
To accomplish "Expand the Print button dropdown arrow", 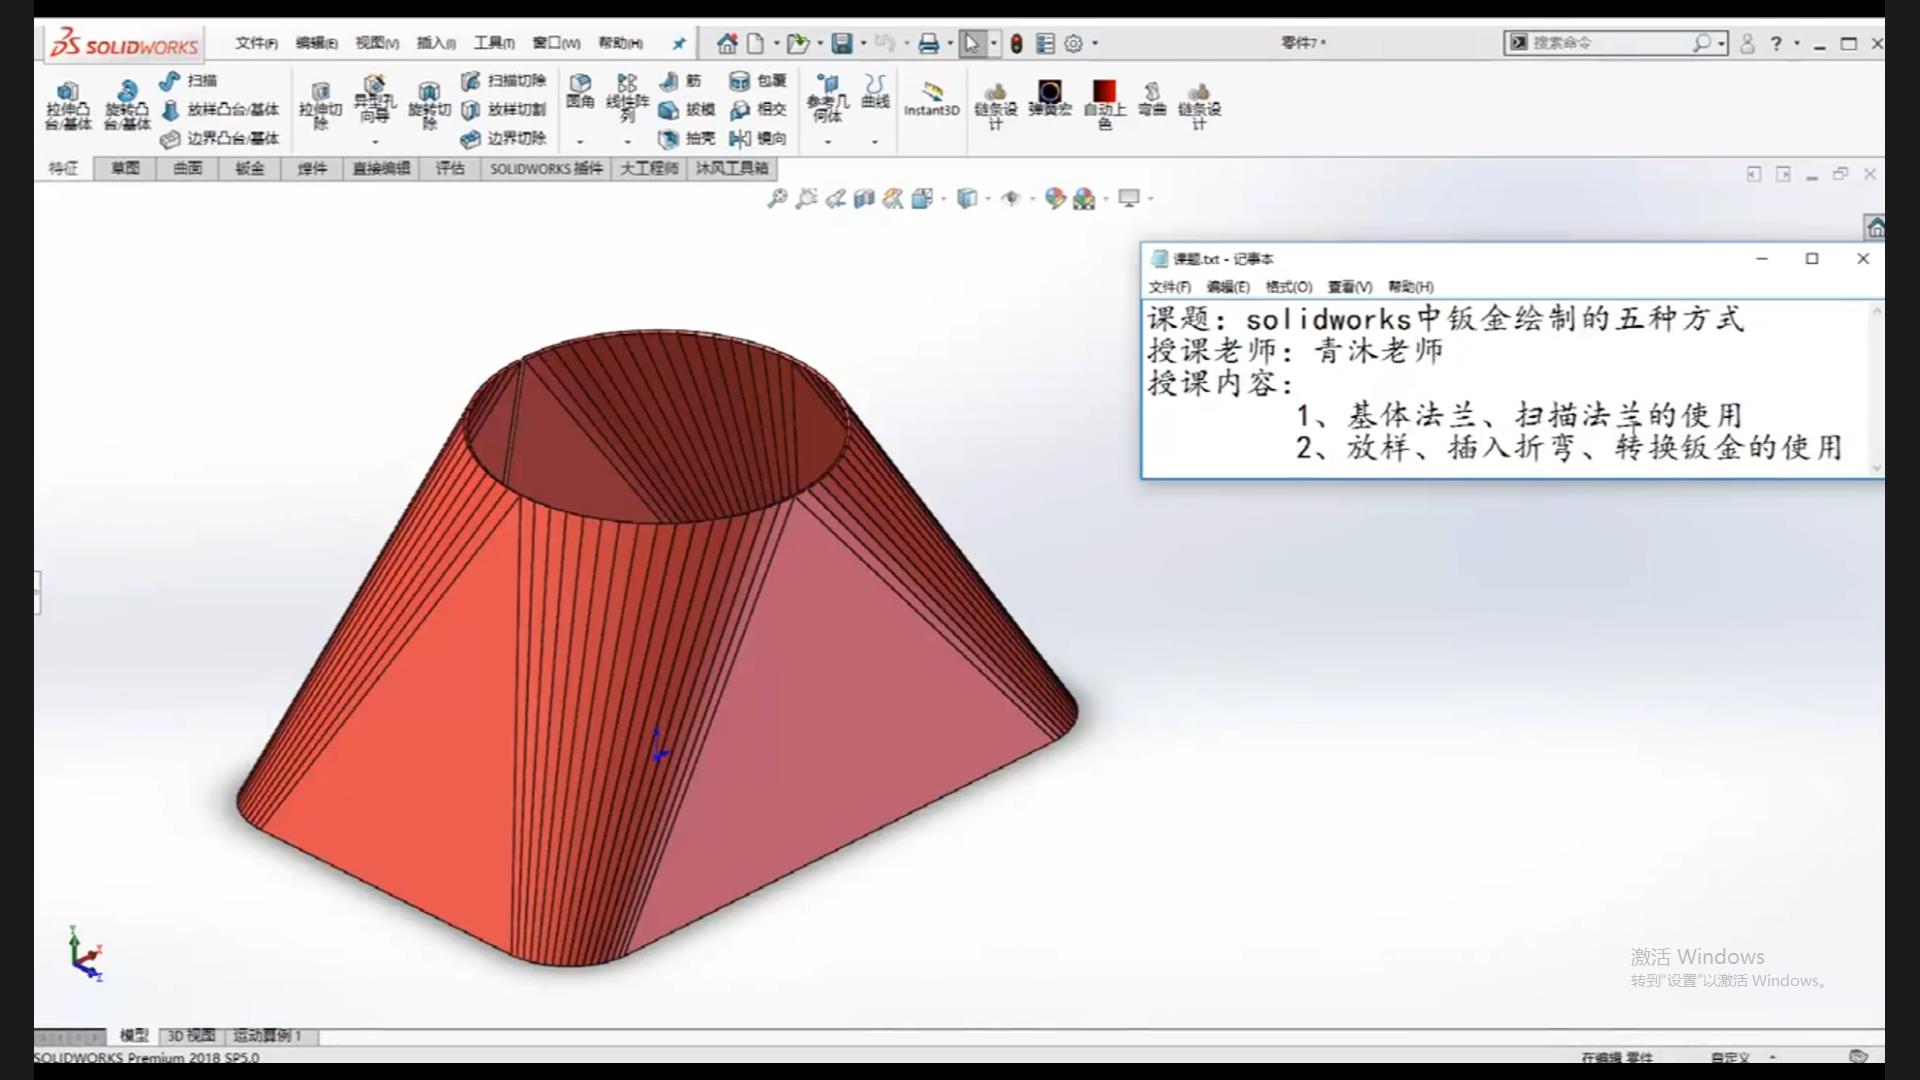I will tap(950, 43).
